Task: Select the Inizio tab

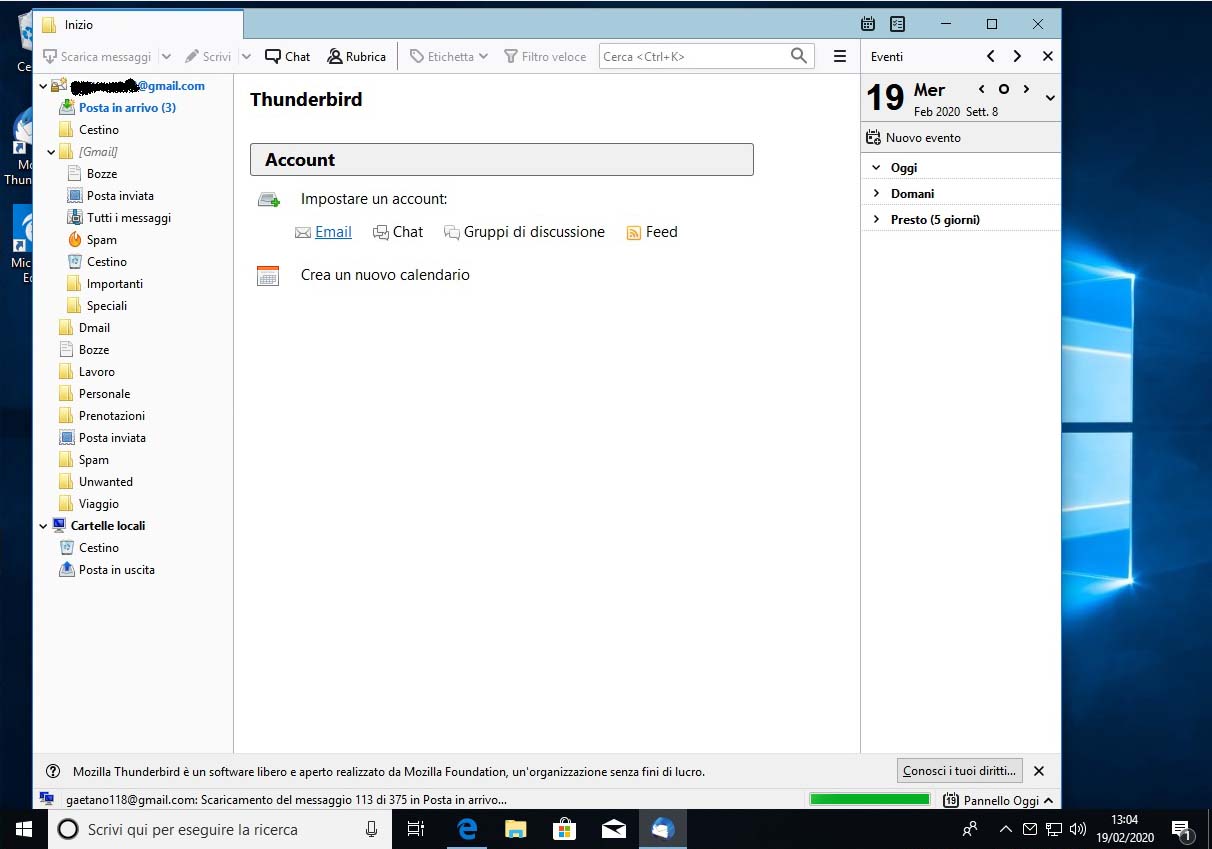Action: coord(138,24)
